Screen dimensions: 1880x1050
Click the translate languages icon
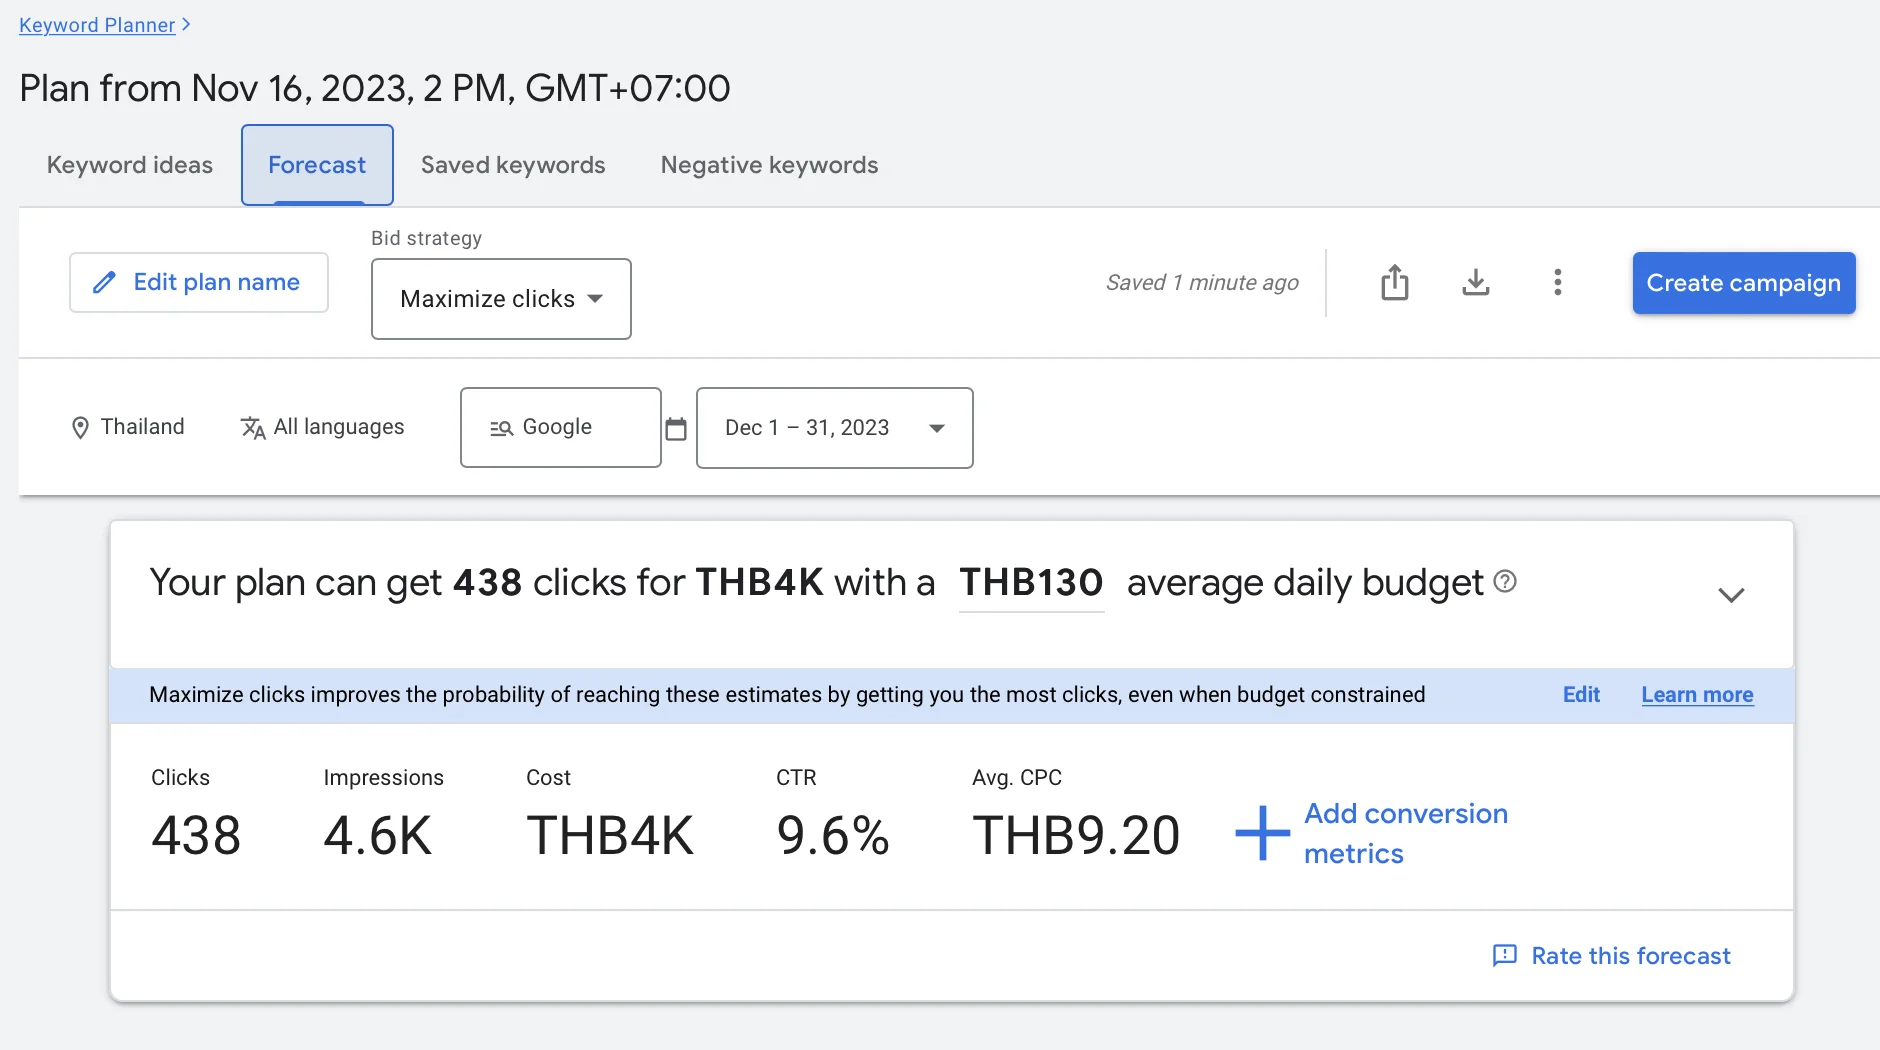tap(253, 428)
